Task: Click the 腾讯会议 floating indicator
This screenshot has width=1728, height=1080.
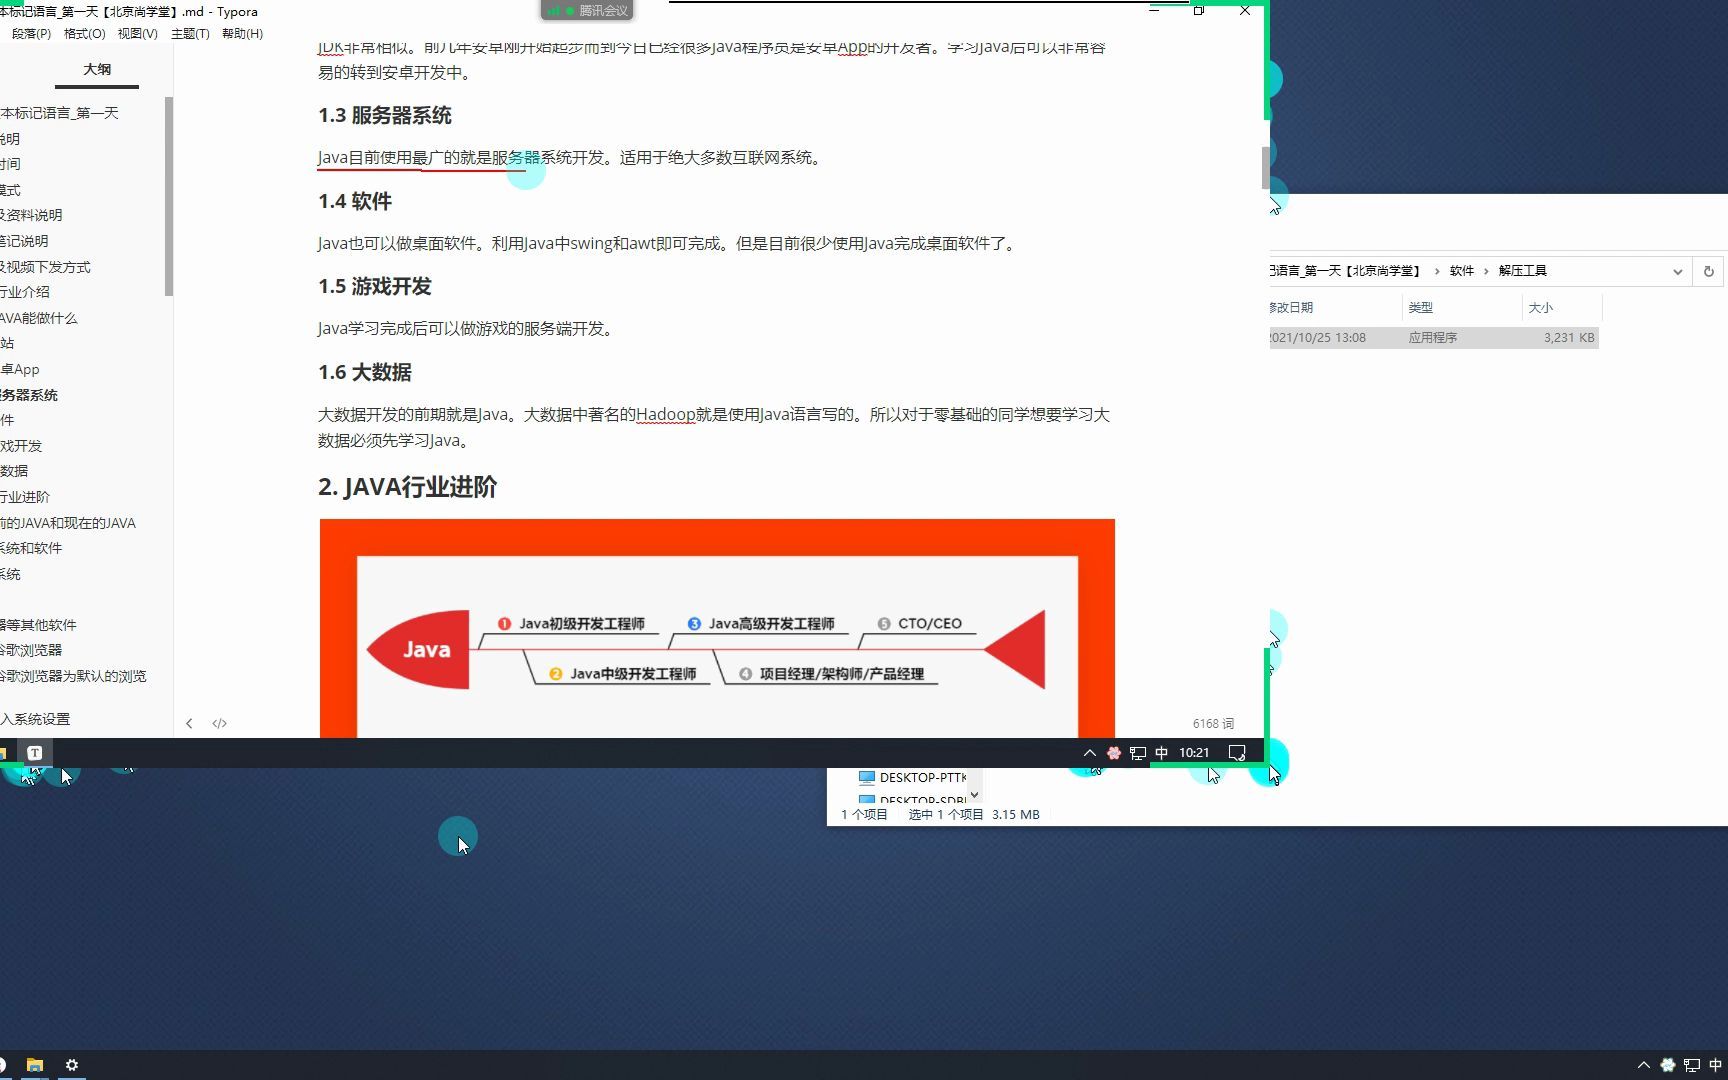Action: pyautogui.click(x=587, y=10)
